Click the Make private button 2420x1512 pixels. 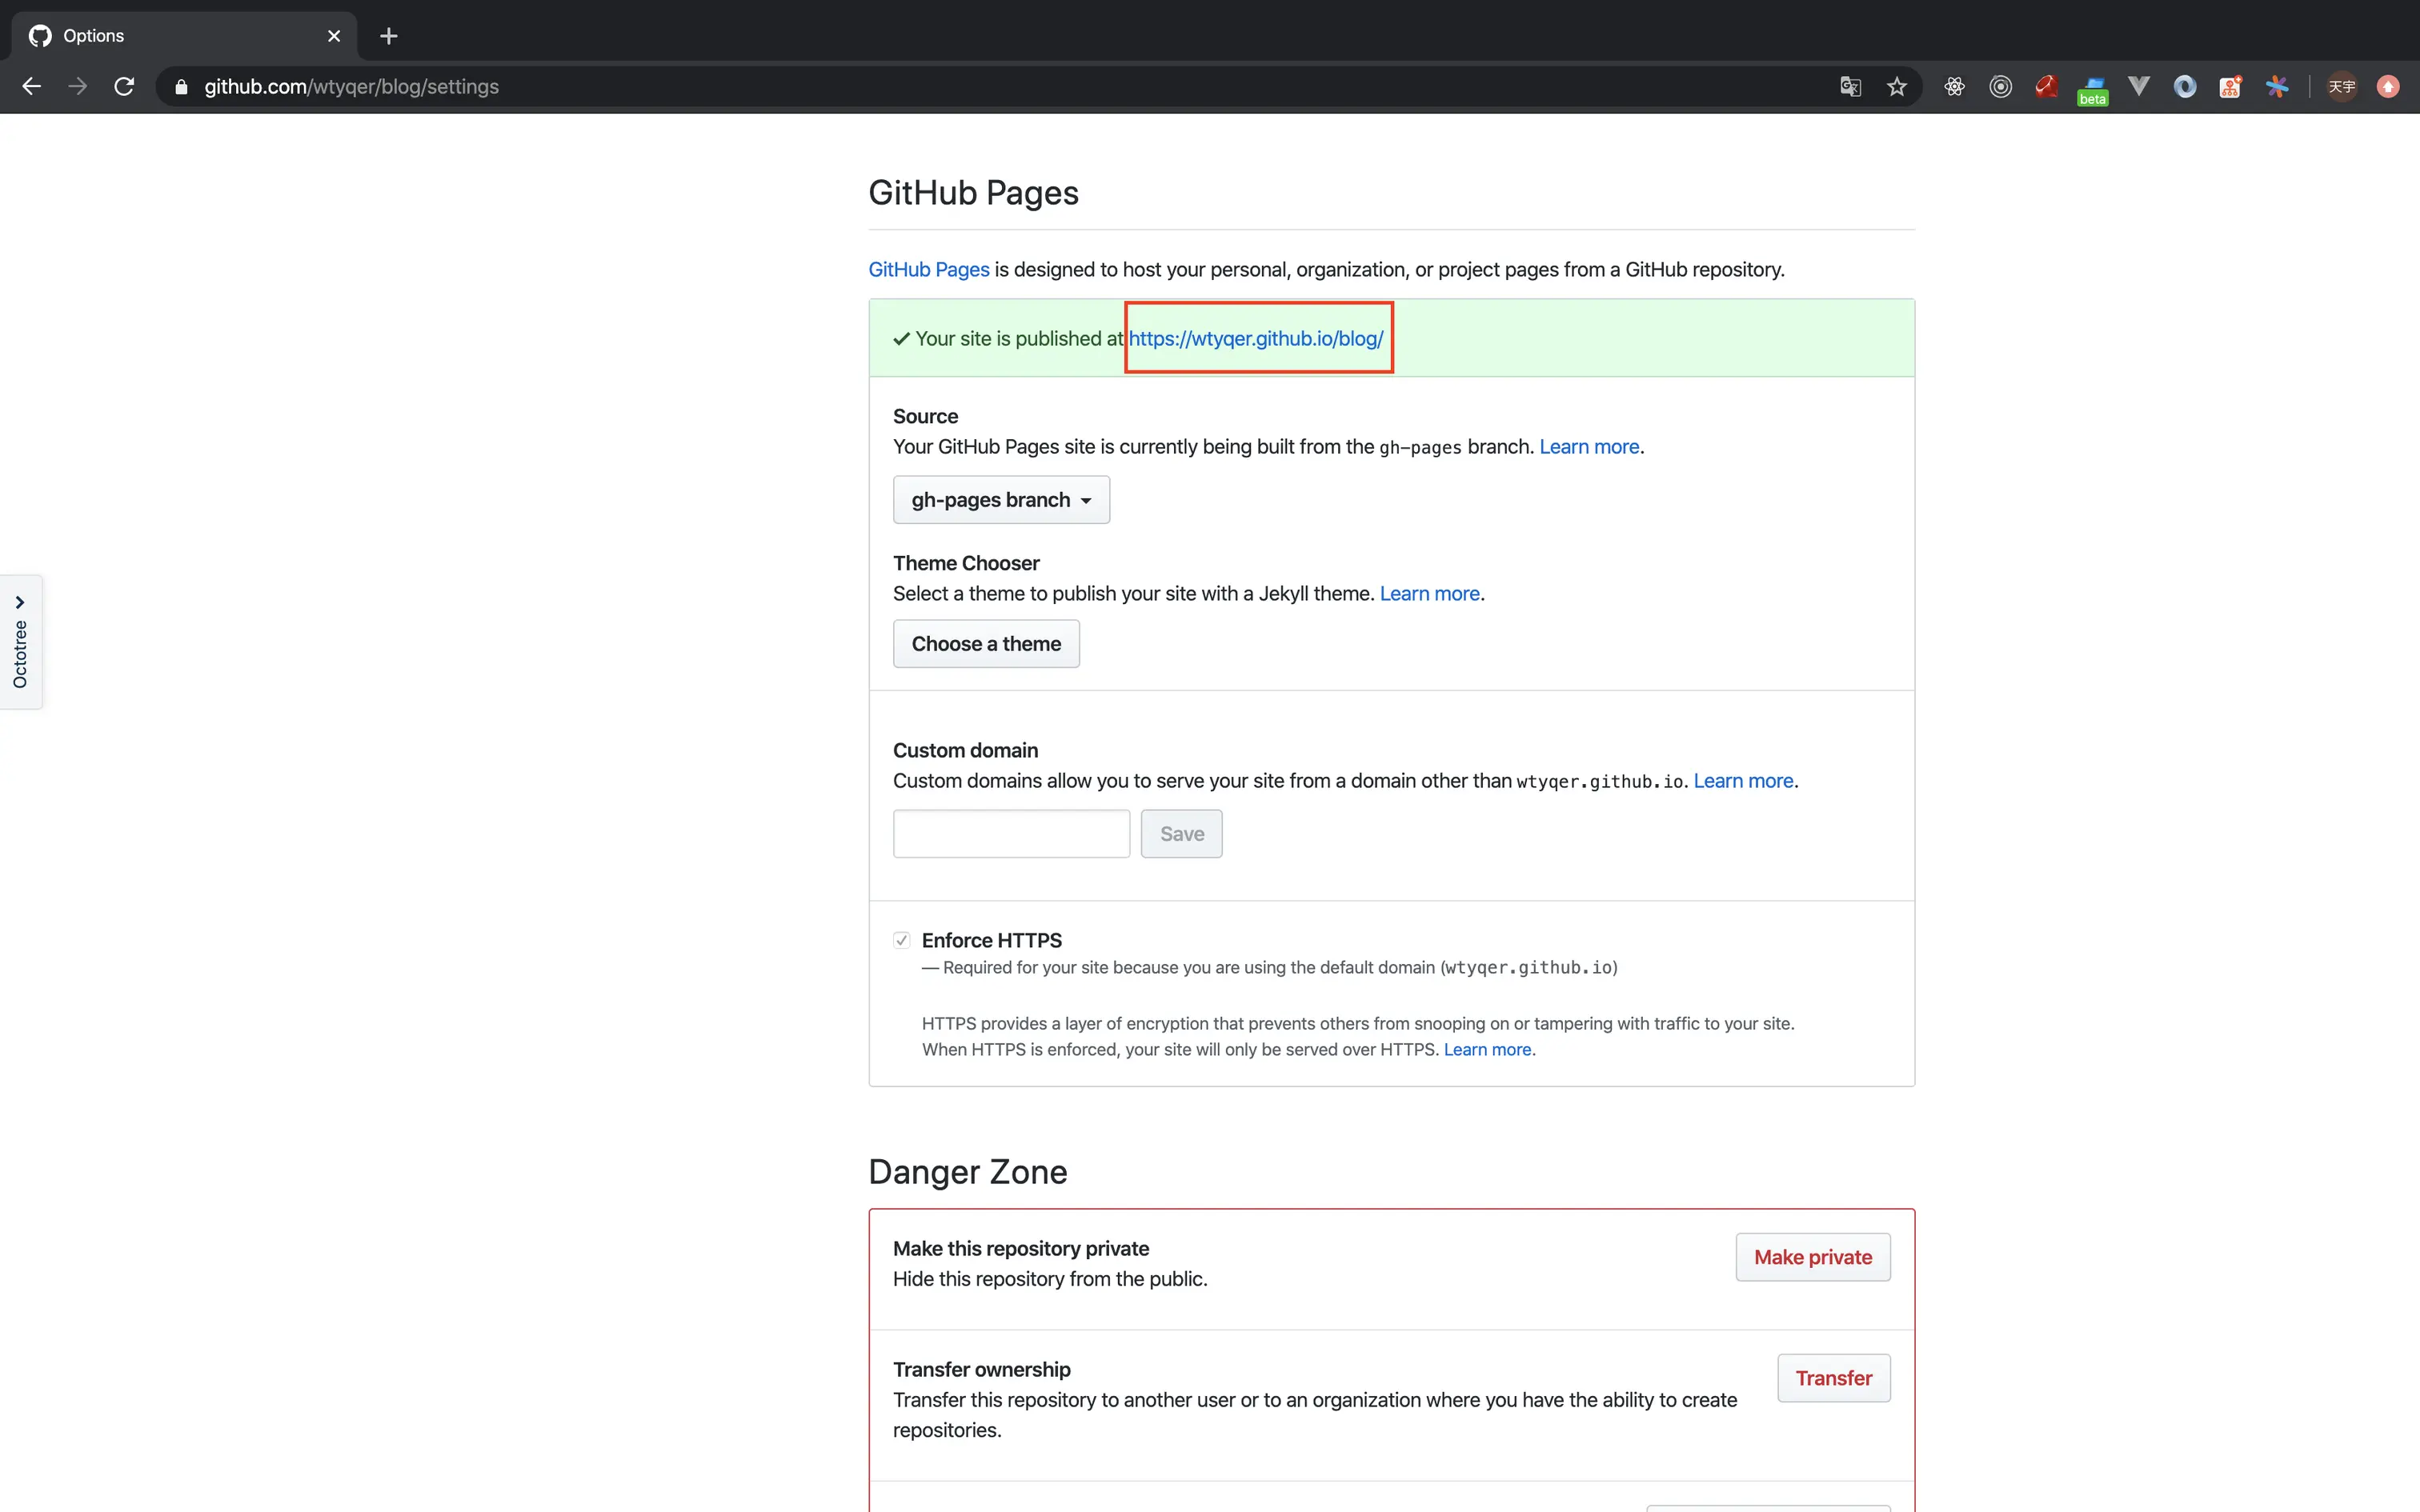pyautogui.click(x=1812, y=1257)
